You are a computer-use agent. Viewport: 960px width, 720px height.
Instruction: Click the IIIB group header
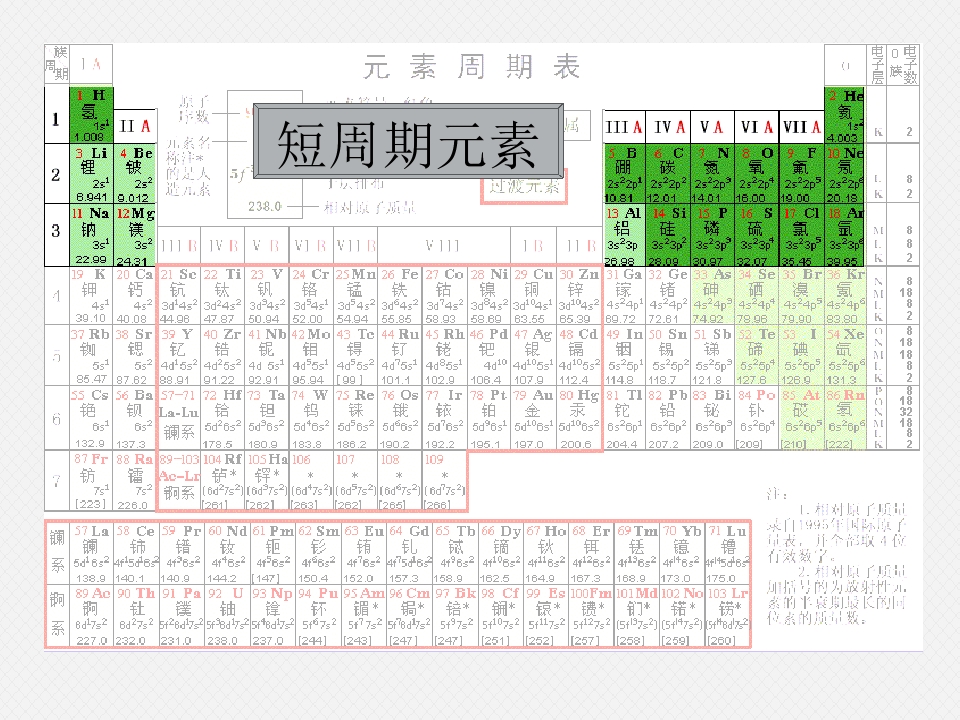179,246
